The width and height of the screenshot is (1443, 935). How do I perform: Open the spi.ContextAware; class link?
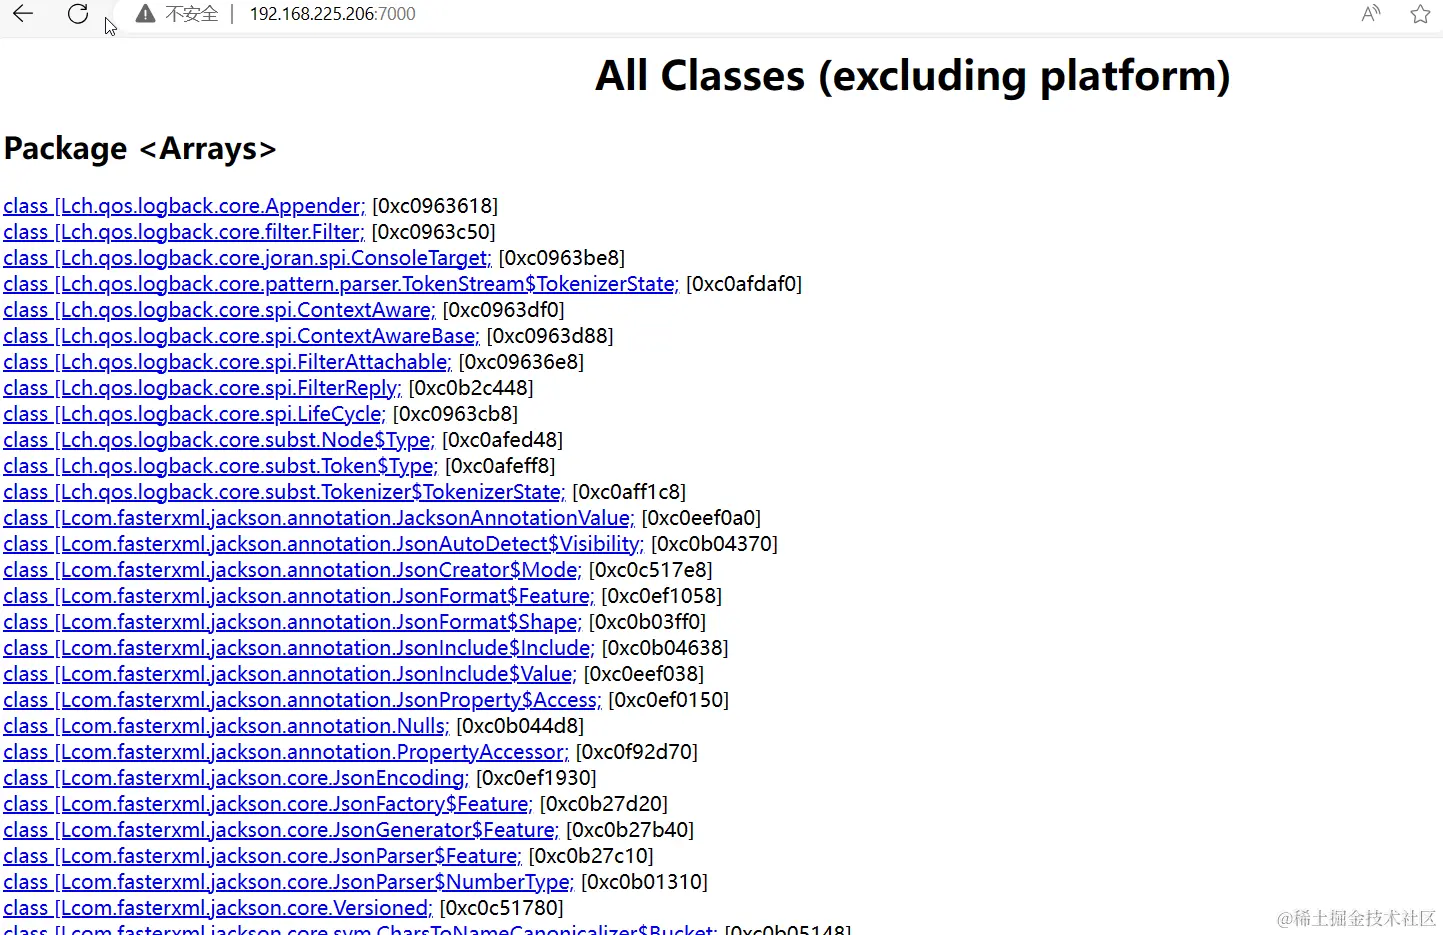(219, 310)
